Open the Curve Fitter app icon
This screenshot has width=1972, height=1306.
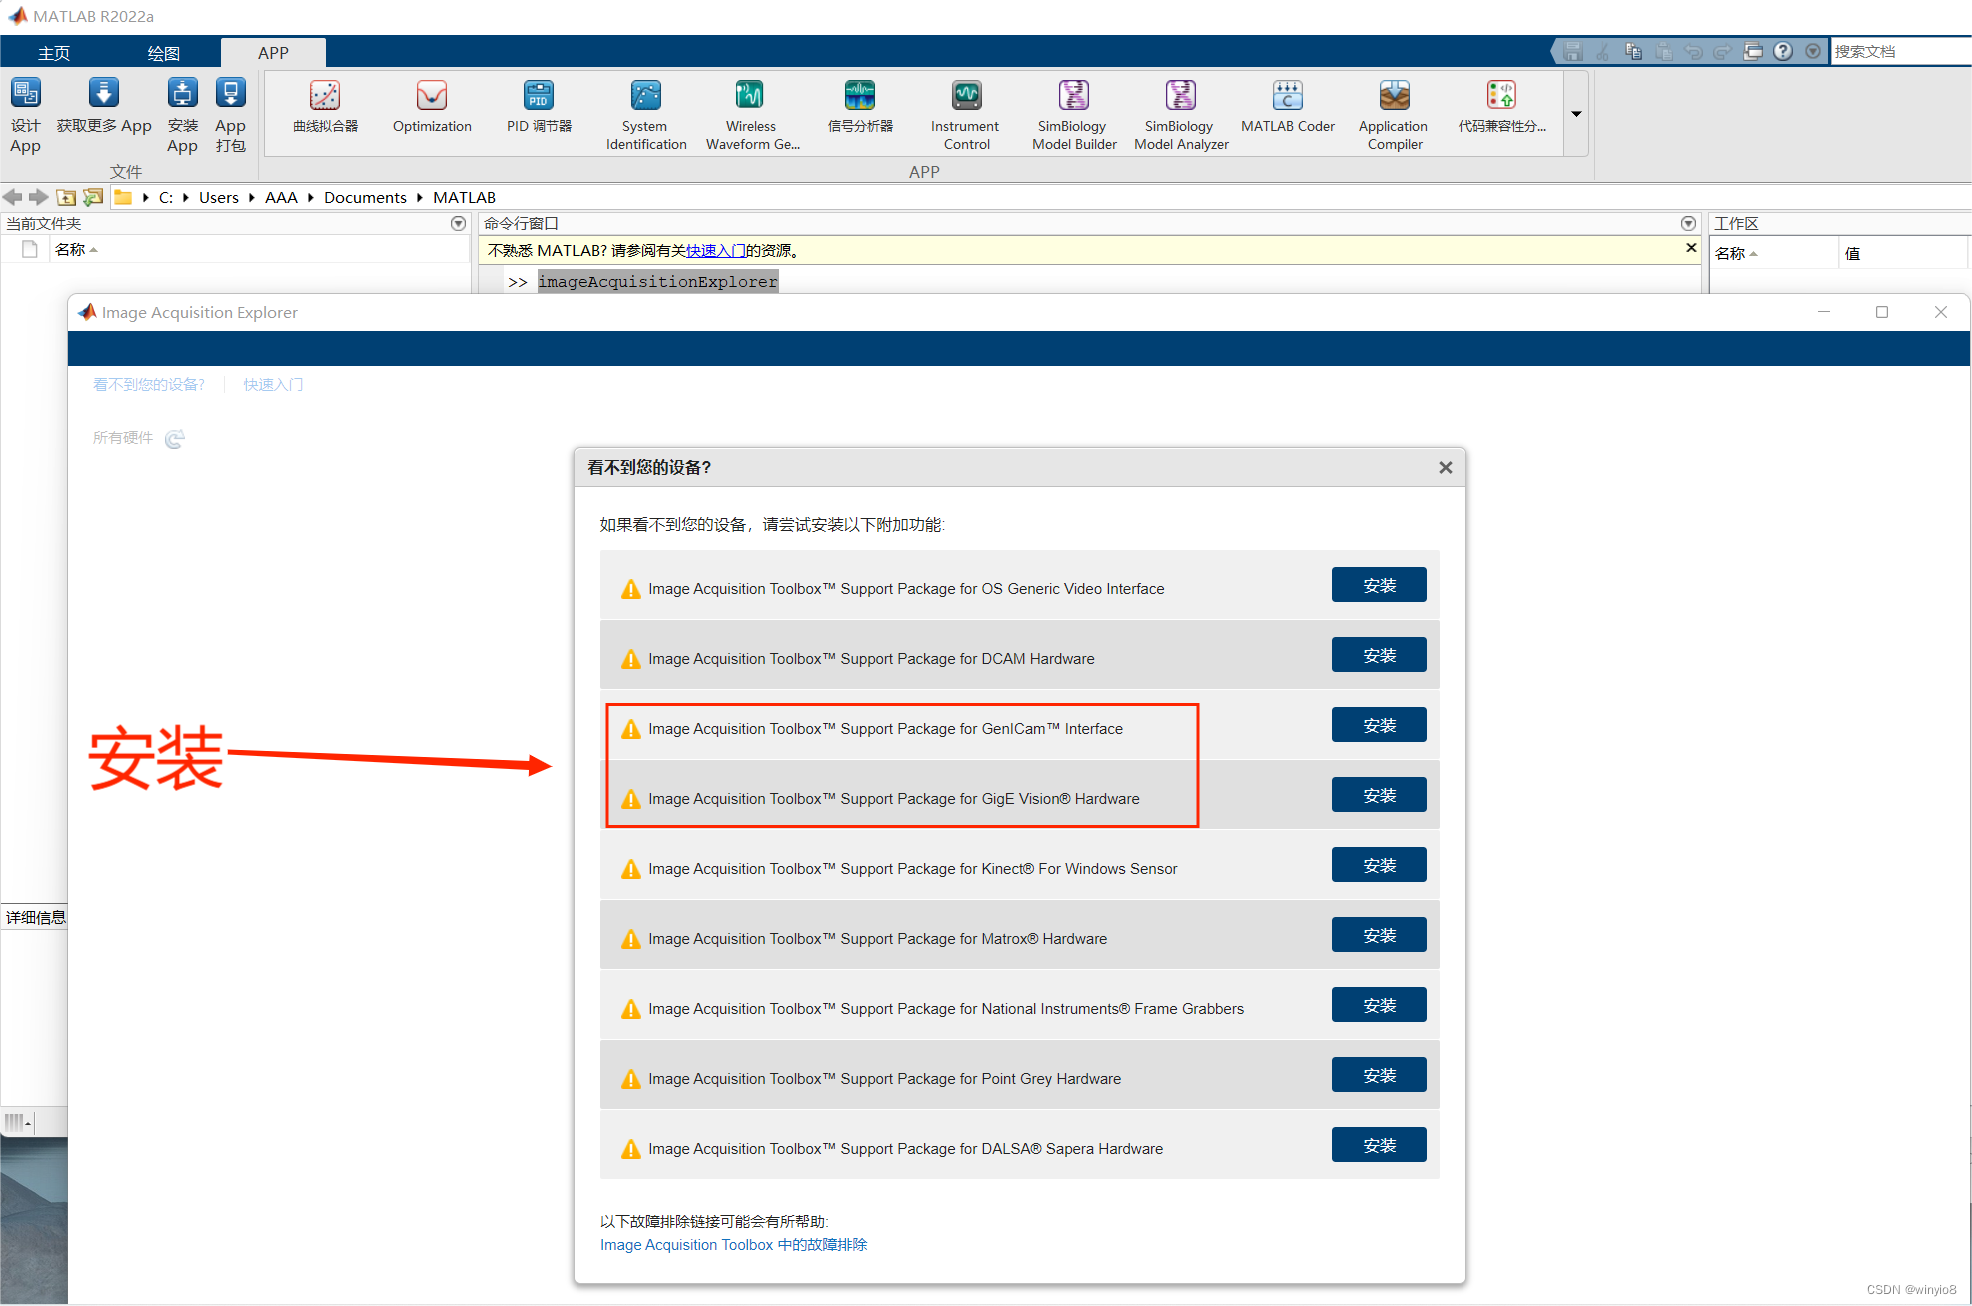[x=325, y=97]
